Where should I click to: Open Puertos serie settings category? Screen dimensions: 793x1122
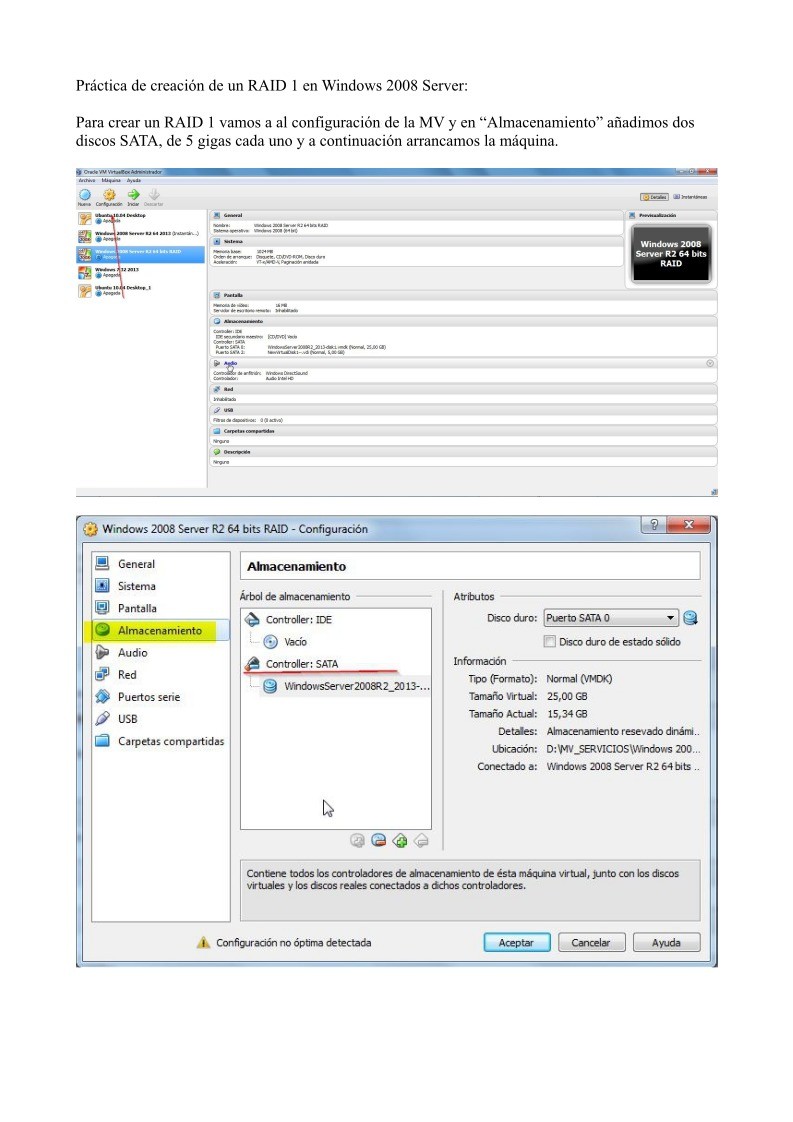coord(149,697)
